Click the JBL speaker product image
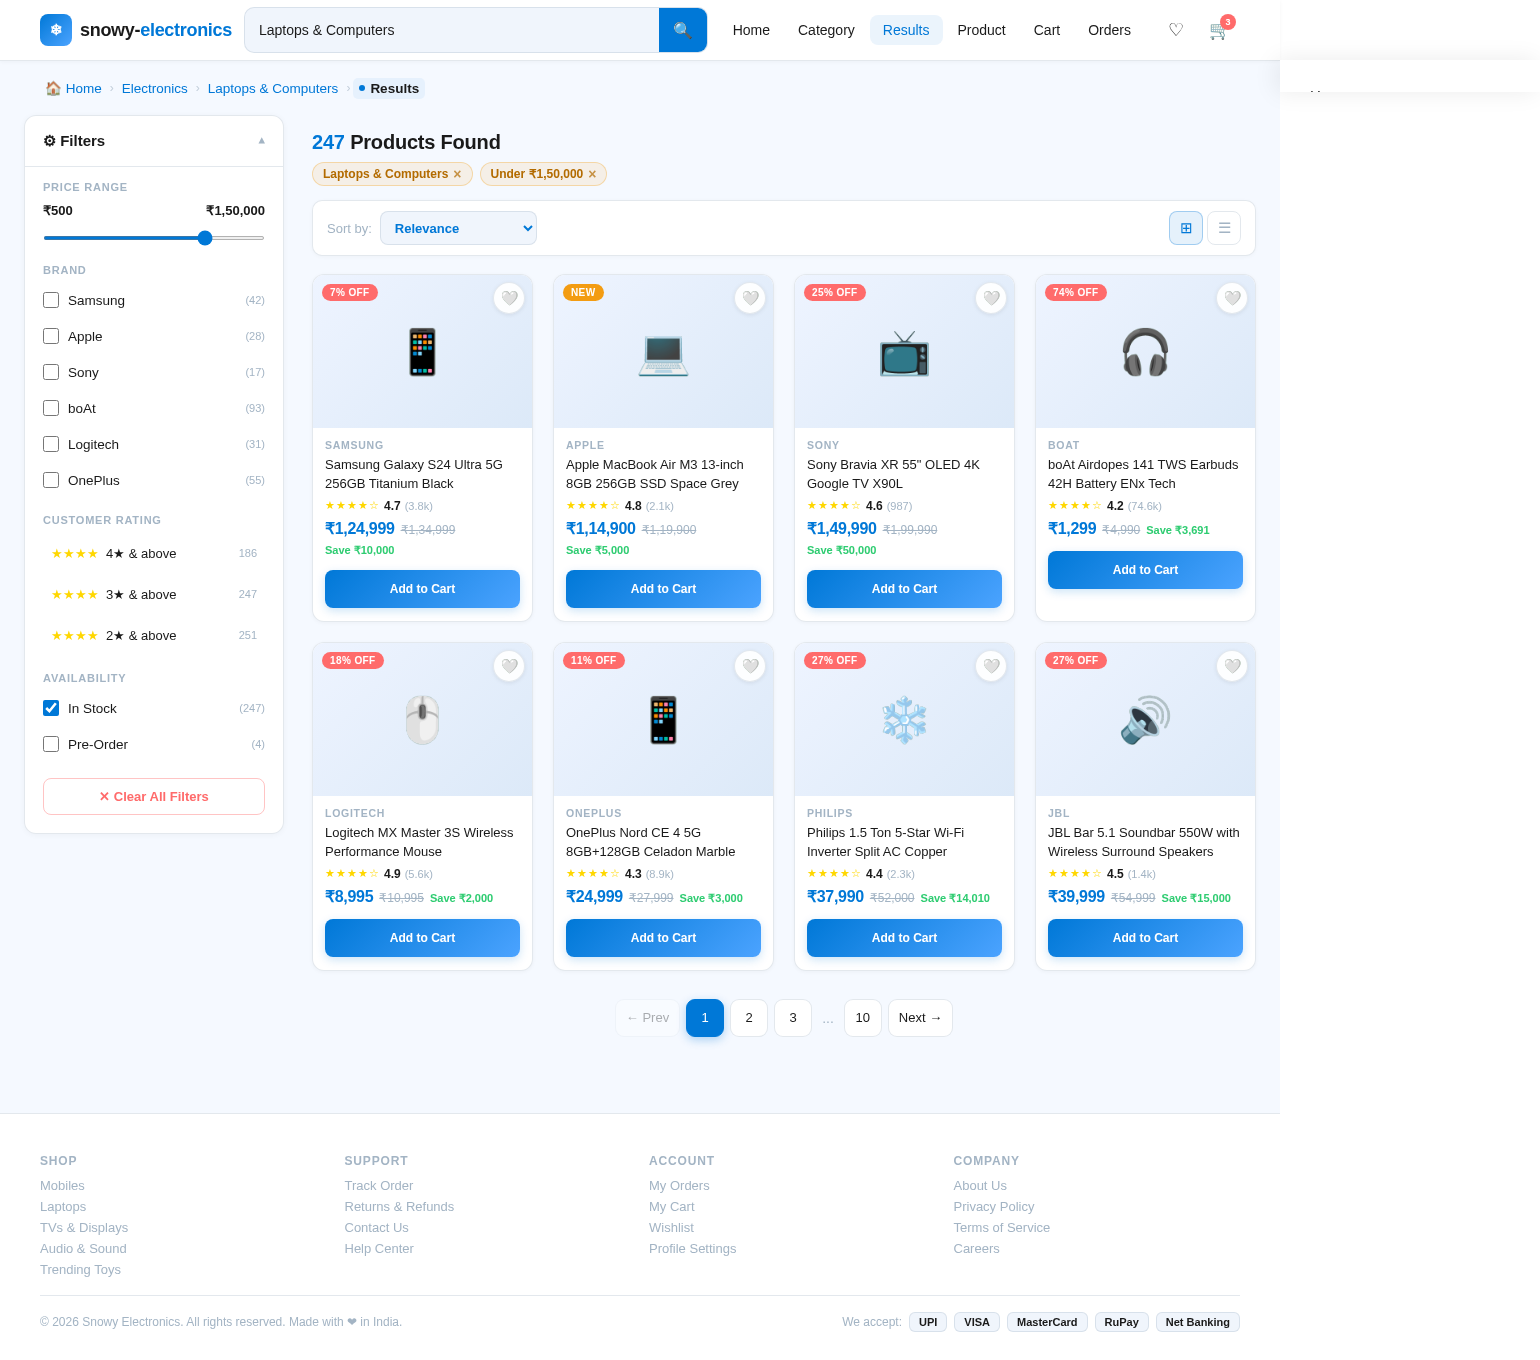 (x=1145, y=720)
